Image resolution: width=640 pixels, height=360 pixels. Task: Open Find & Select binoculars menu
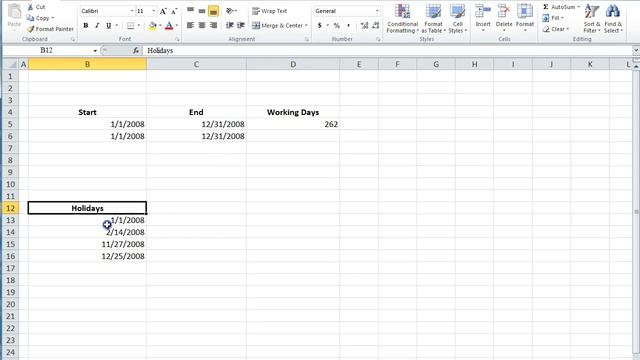pos(613,18)
